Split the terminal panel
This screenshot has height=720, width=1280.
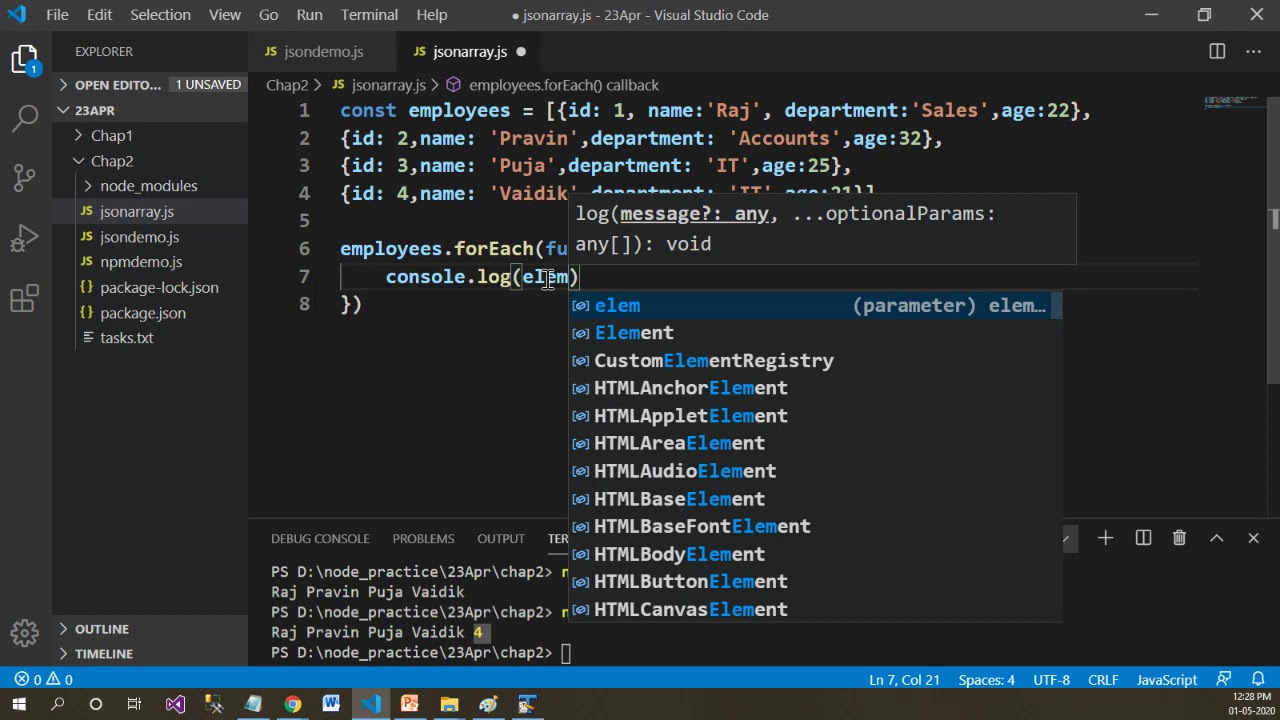pos(1143,538)
